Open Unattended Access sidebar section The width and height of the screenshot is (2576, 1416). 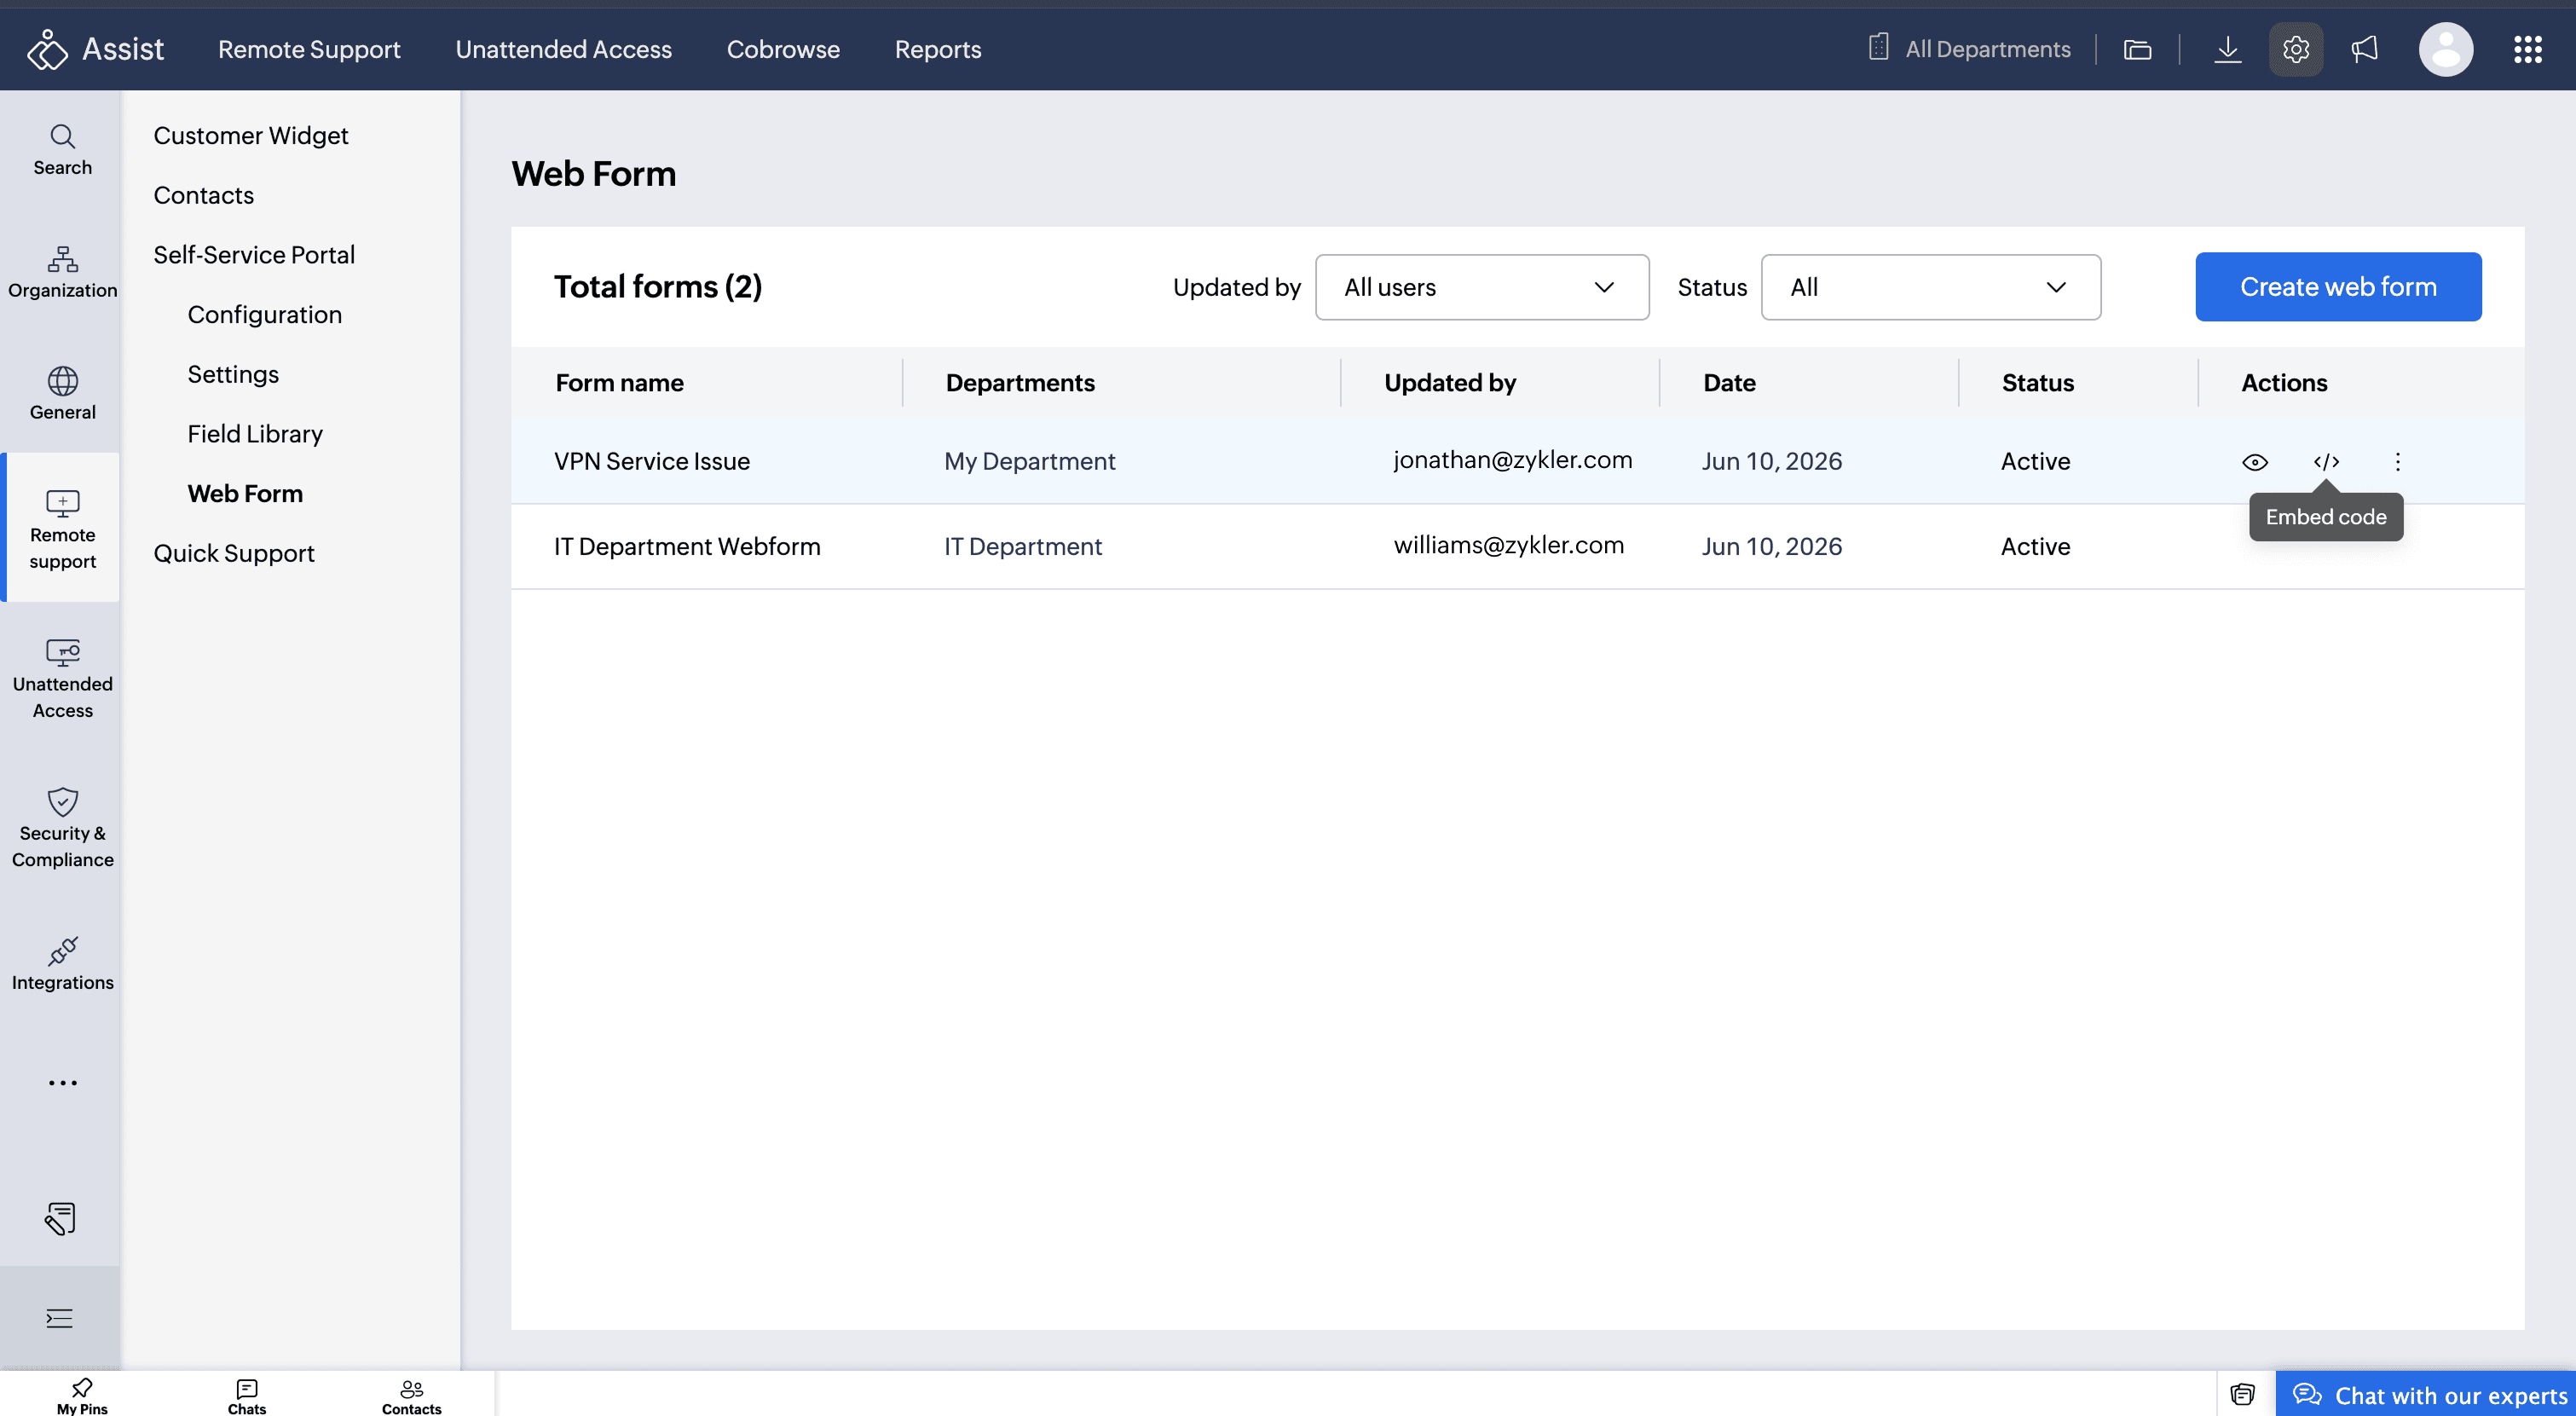[x=62, y=679]
